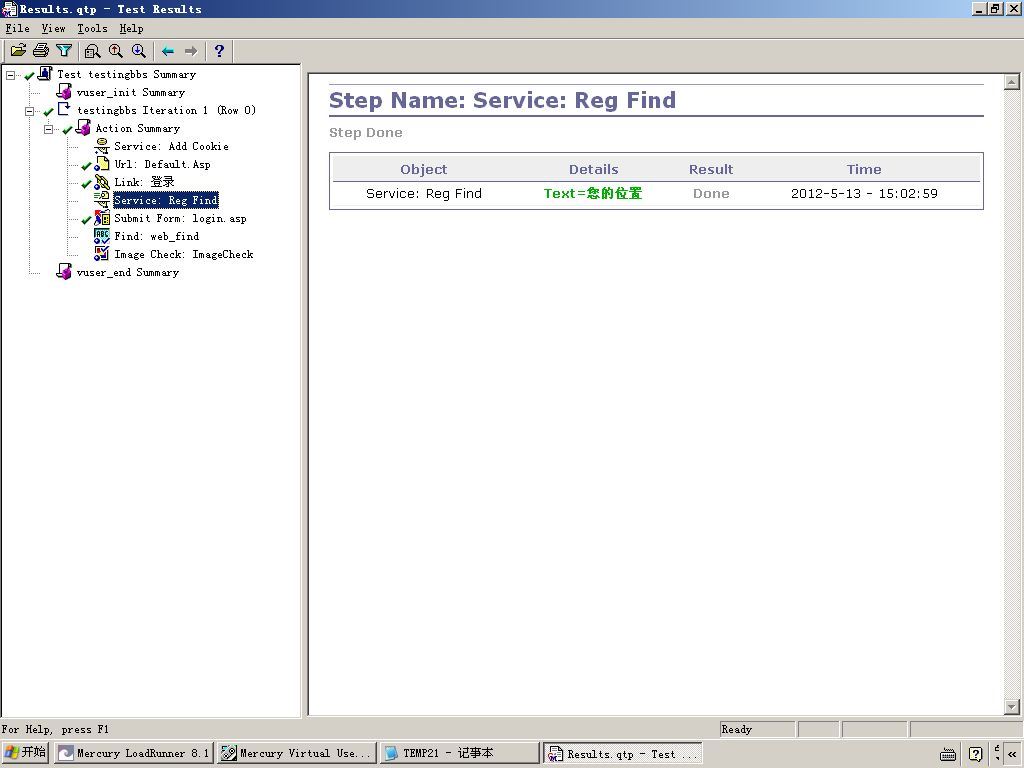The image size is (1024, 768).
Task: Click the Image Check icon
Action: click(x=102, y=254)
